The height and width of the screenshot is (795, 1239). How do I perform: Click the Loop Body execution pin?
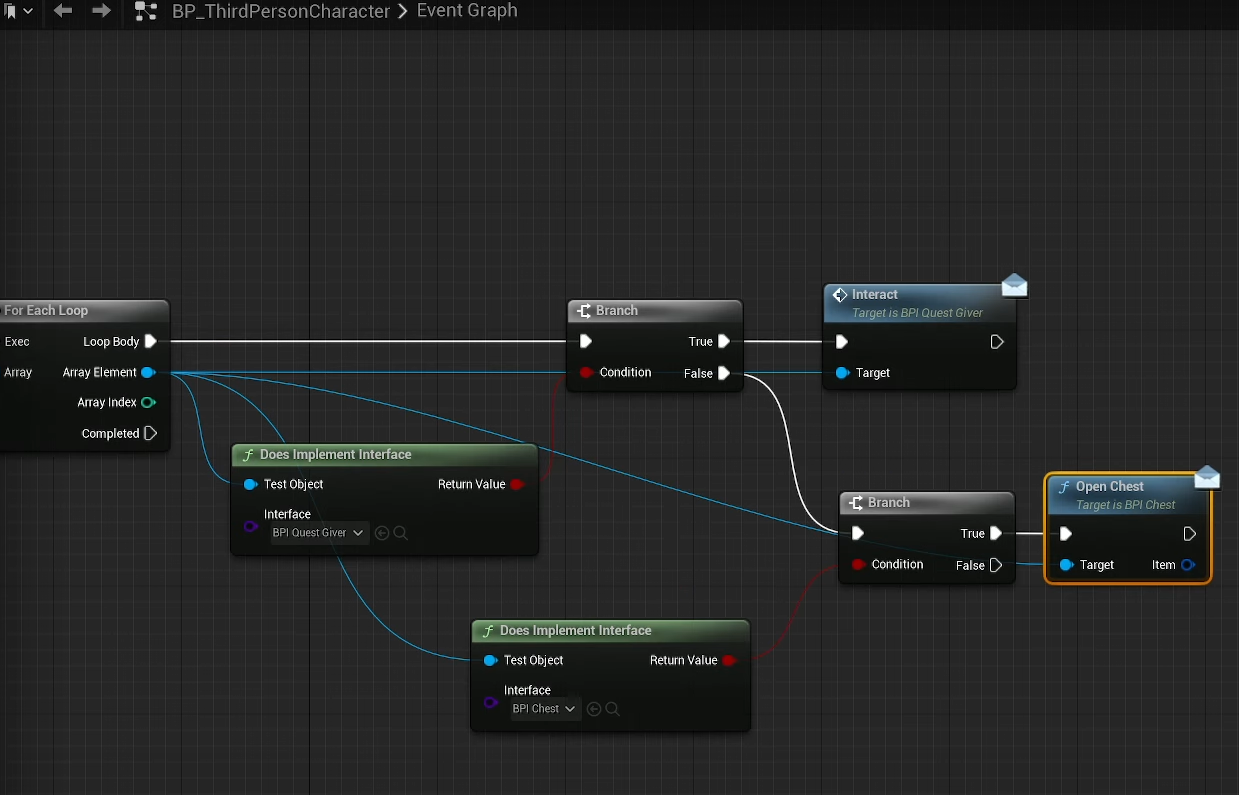coord(150,342)
